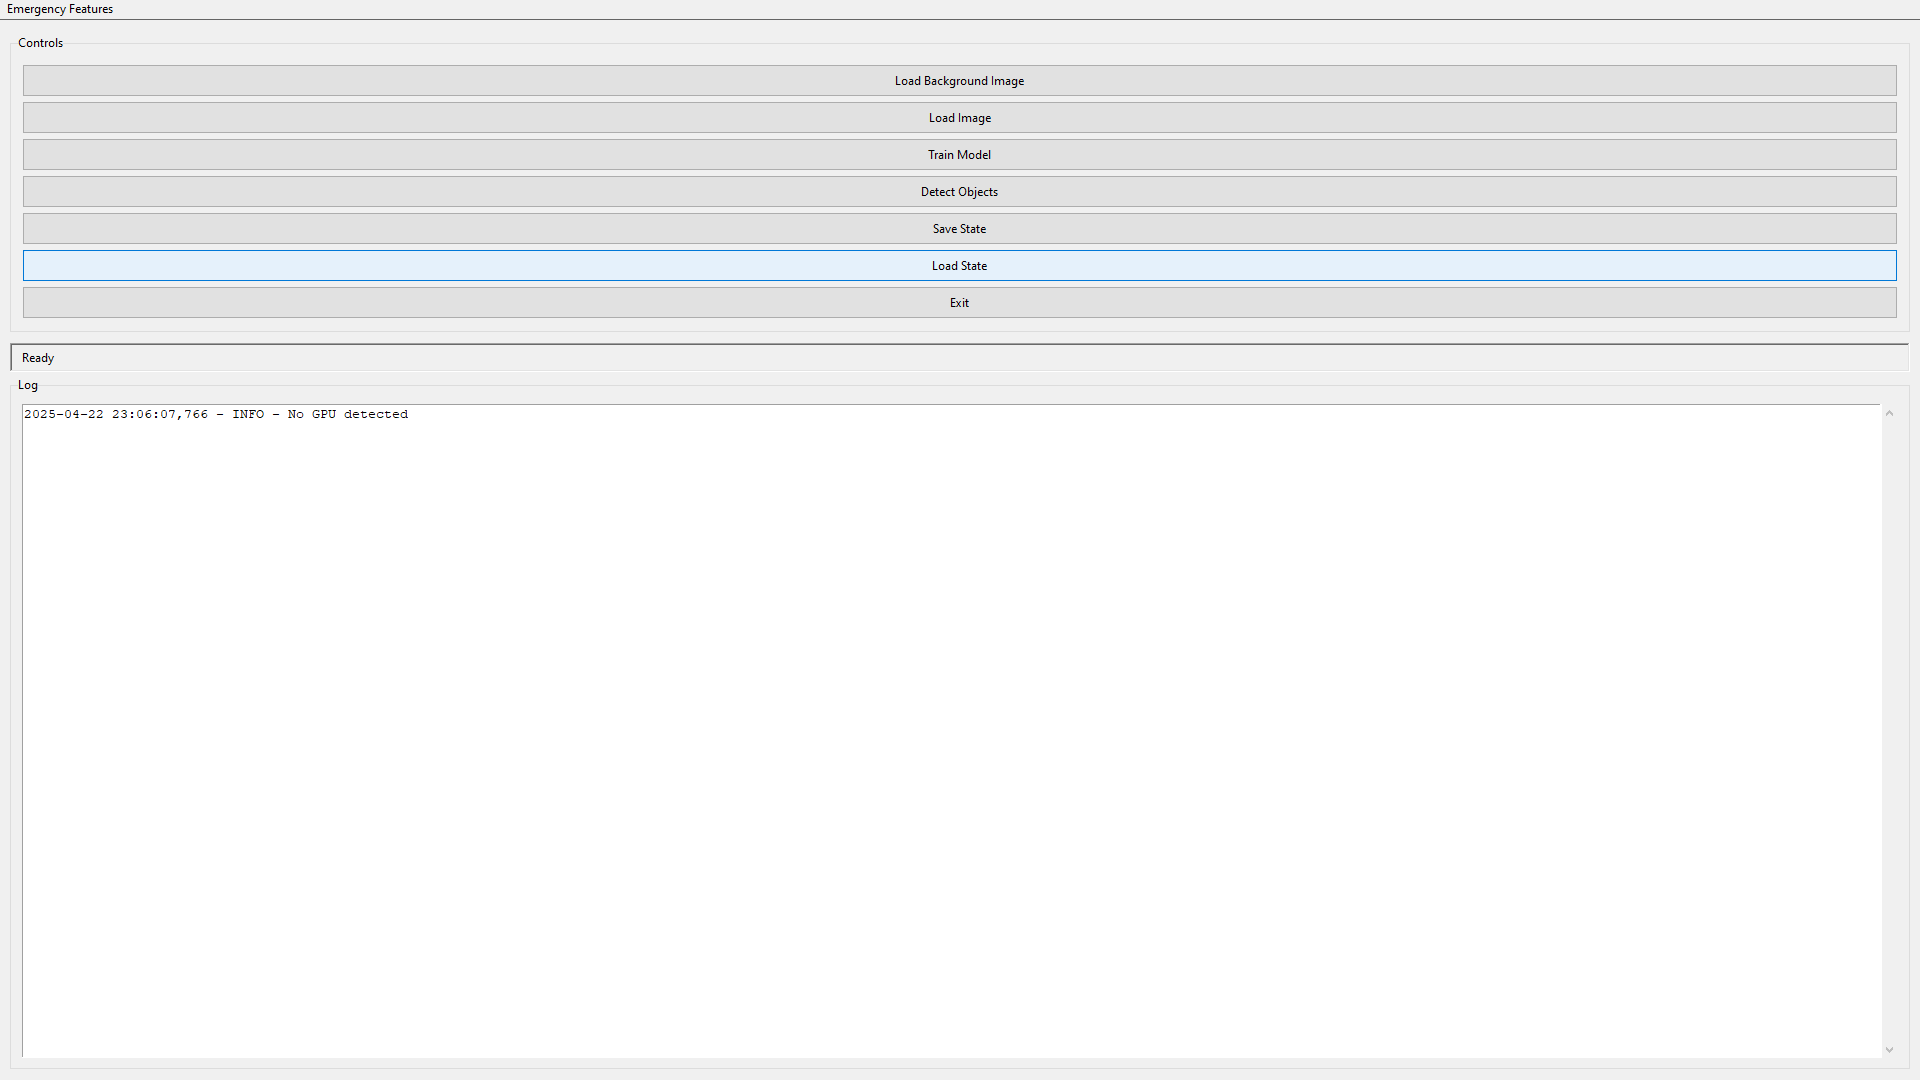Start training with Train Model button

(x=959, y=155)
